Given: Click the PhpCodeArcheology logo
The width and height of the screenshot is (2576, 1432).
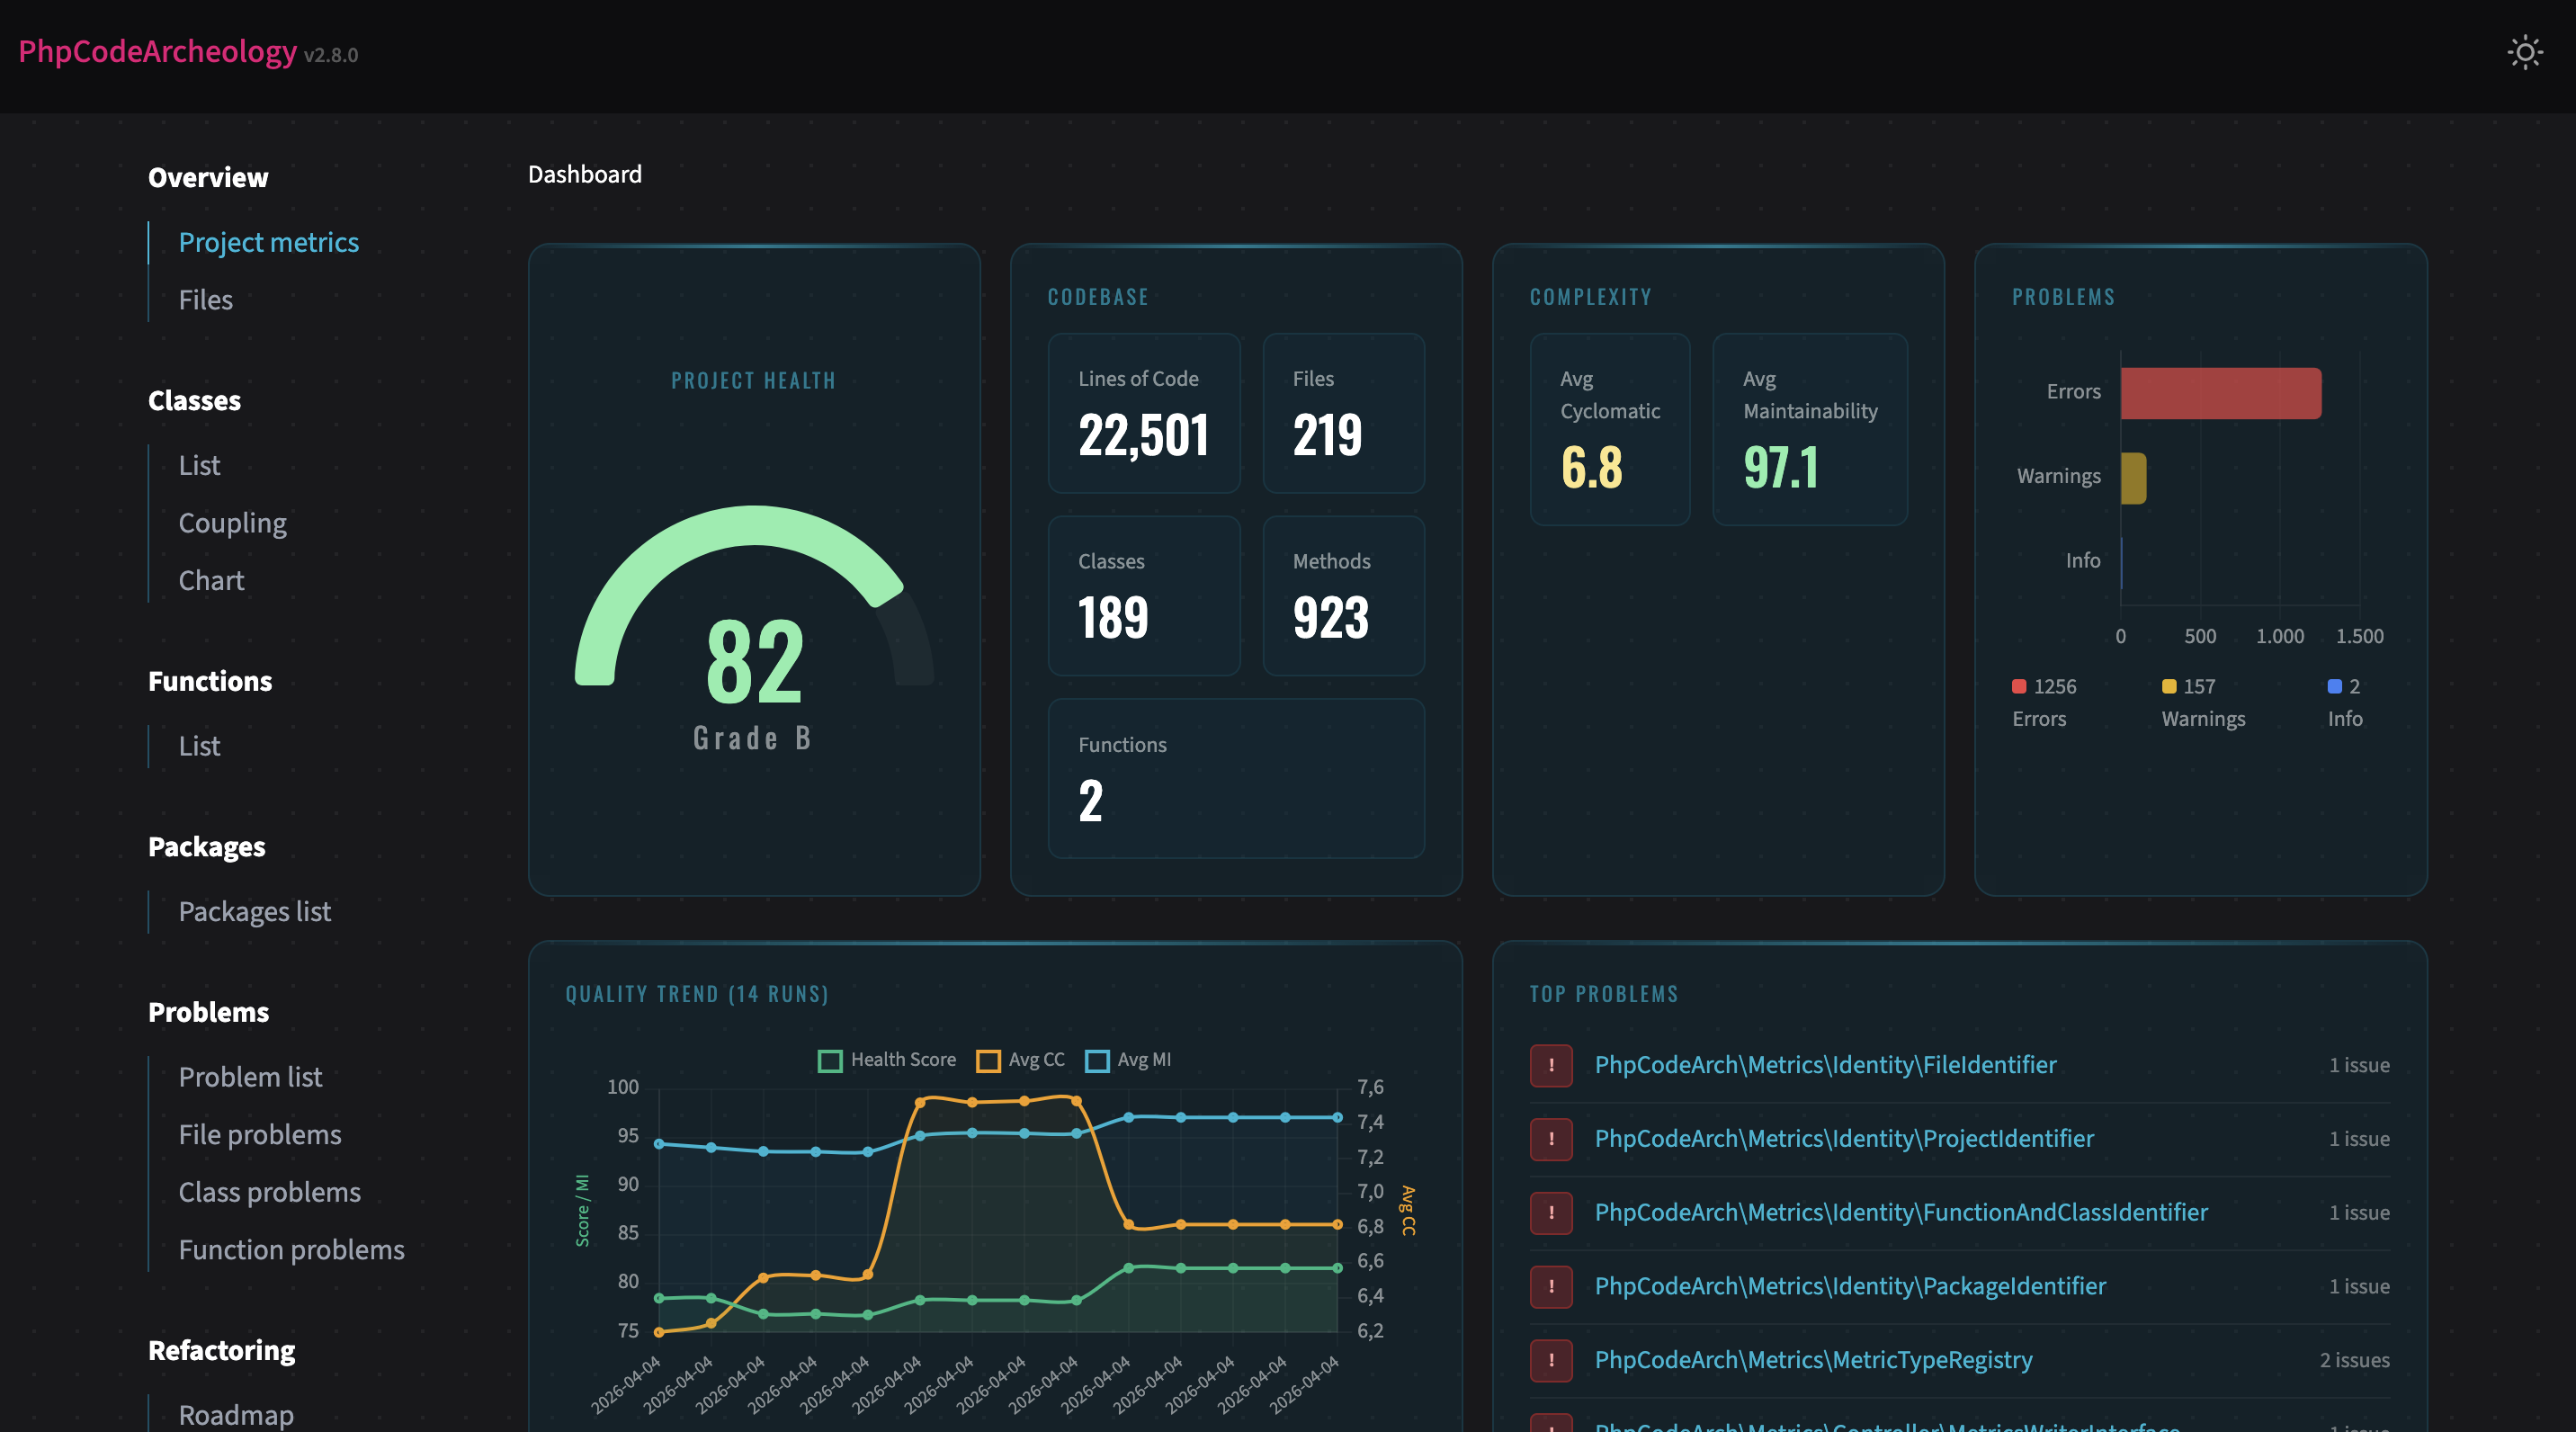Looking at the screenshot, I should 156,52.
